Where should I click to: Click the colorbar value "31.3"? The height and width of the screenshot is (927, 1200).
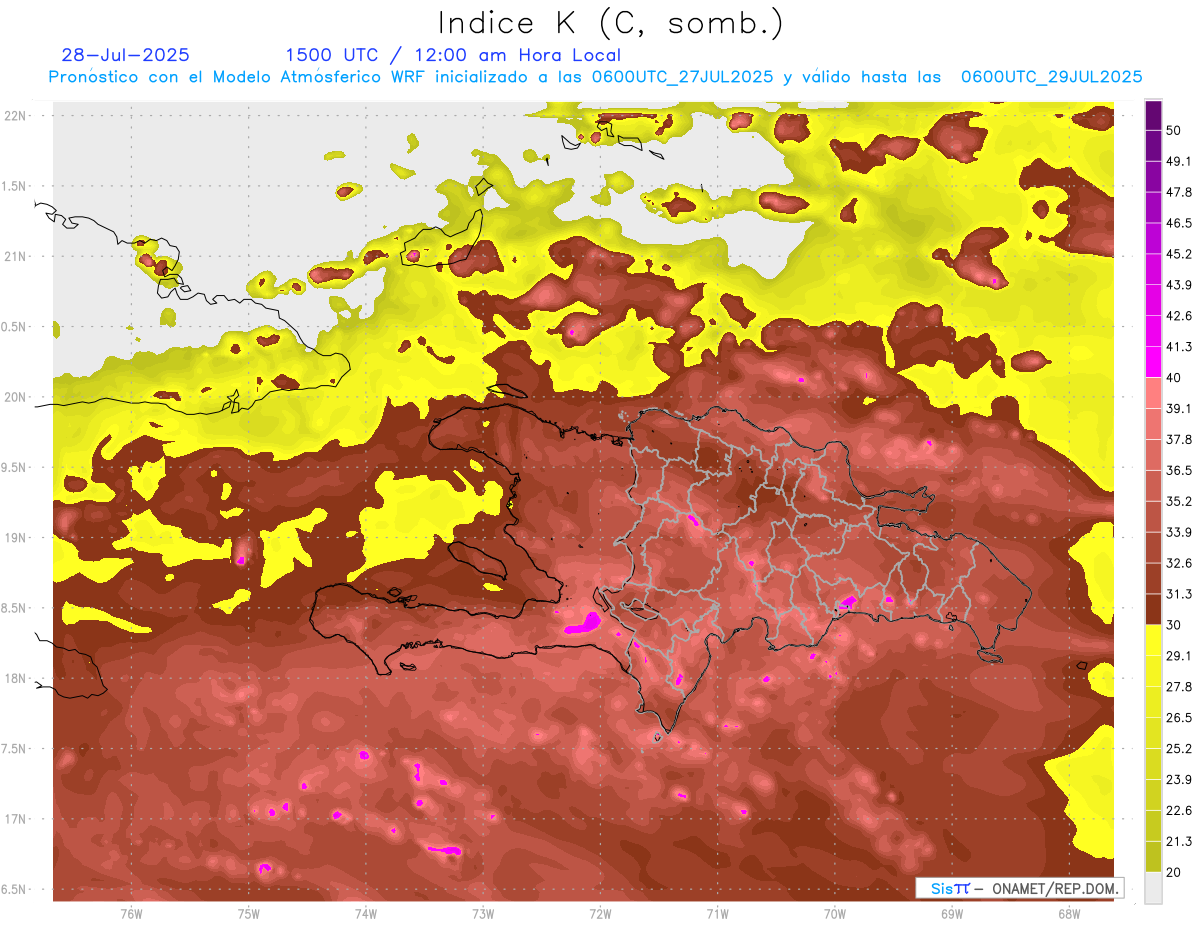1179,594
